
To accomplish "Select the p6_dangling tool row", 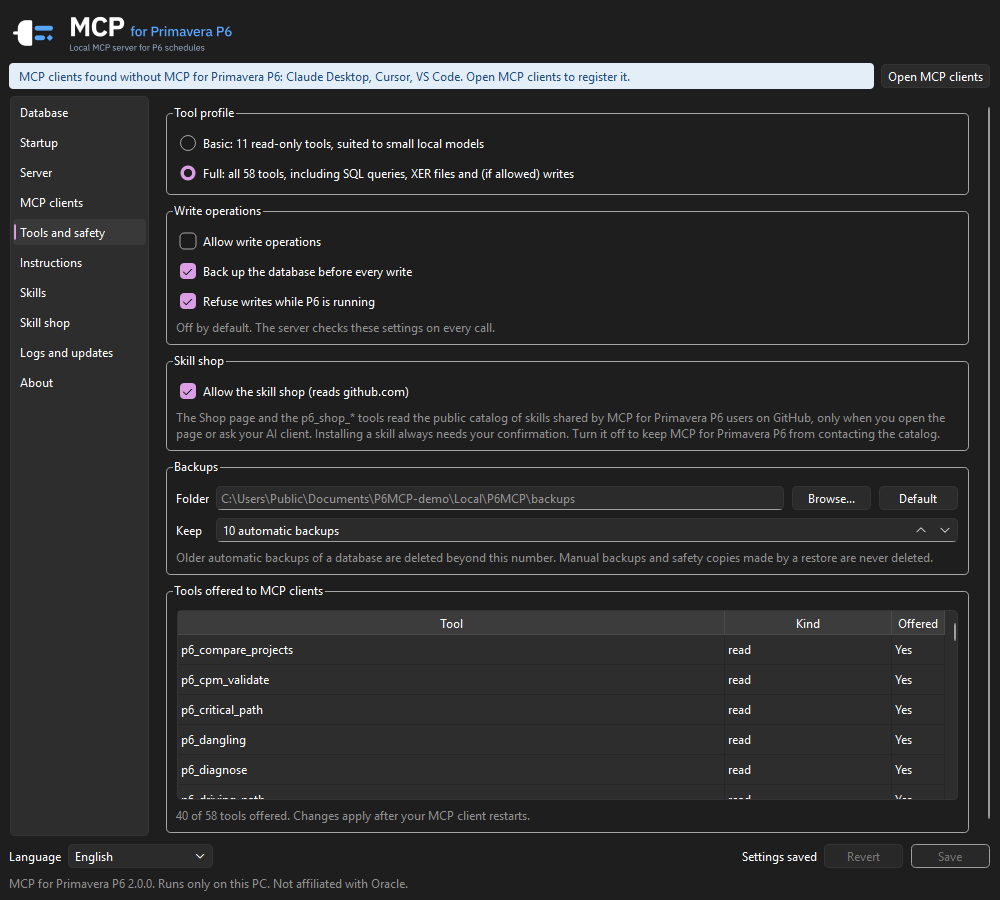I will 561,740.
